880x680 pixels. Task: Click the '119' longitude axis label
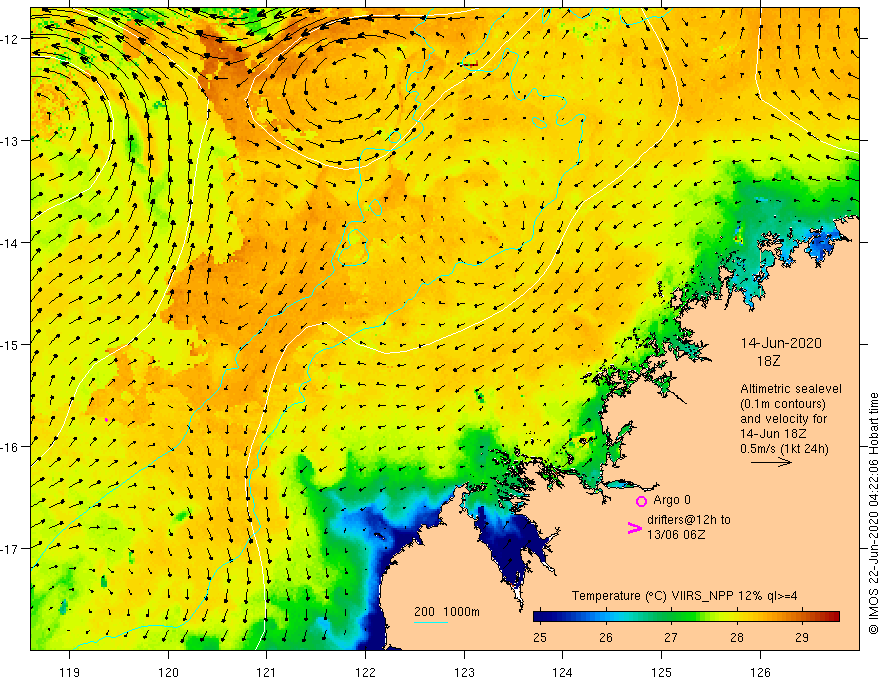70,672
